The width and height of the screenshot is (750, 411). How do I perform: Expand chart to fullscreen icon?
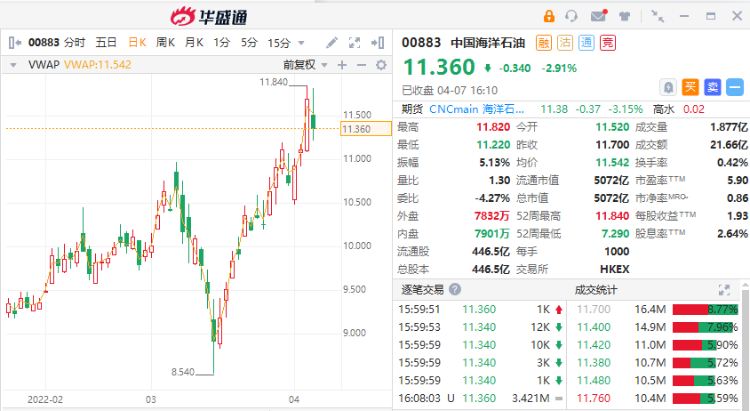354,43
